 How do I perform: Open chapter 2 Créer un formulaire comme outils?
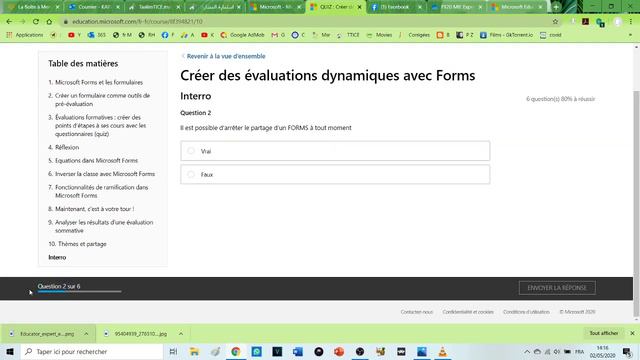[x=102, y=100]
